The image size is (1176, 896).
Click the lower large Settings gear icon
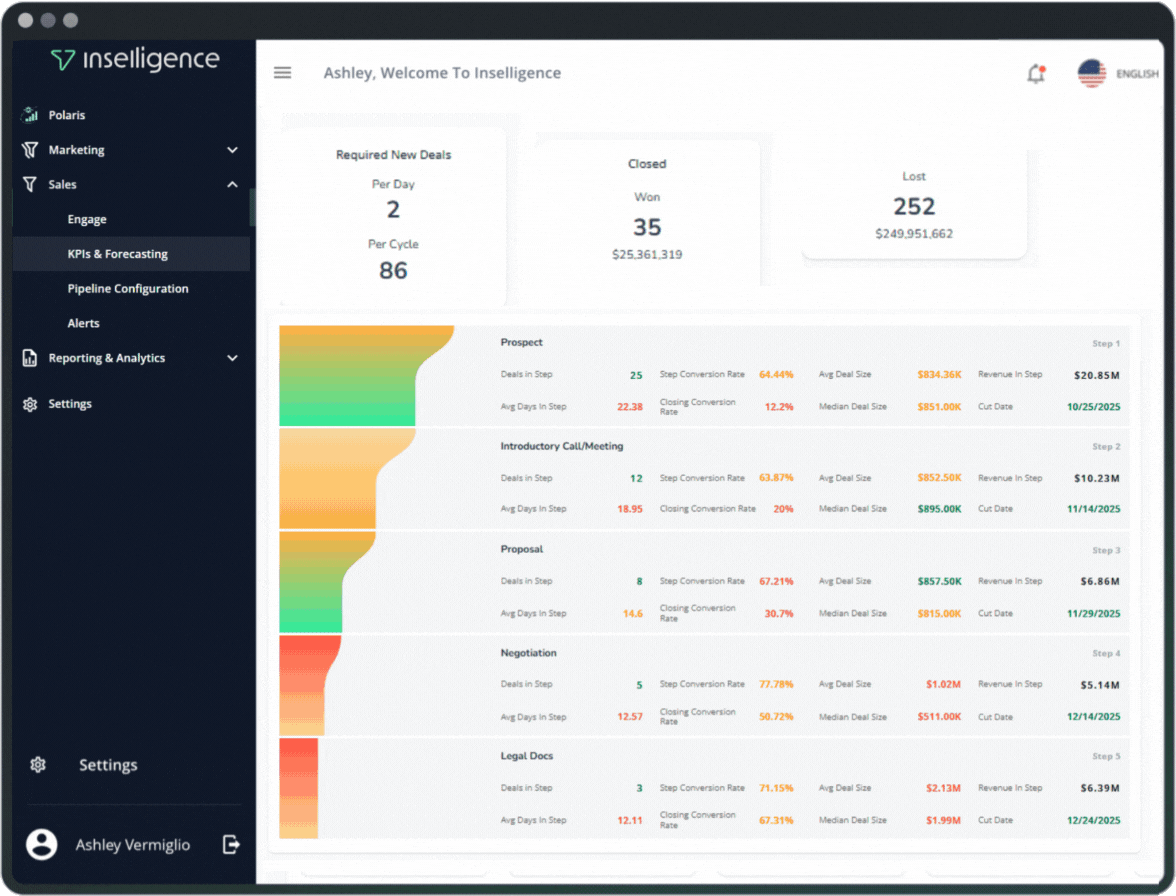click(38, 765)
